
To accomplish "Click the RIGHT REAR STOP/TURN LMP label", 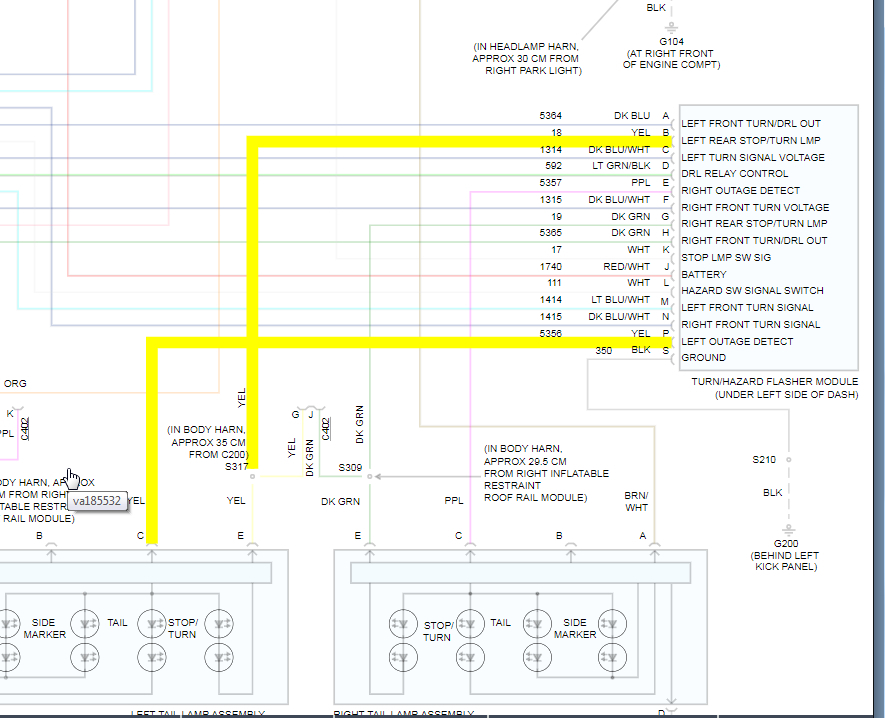I will (x=754, y=224).
